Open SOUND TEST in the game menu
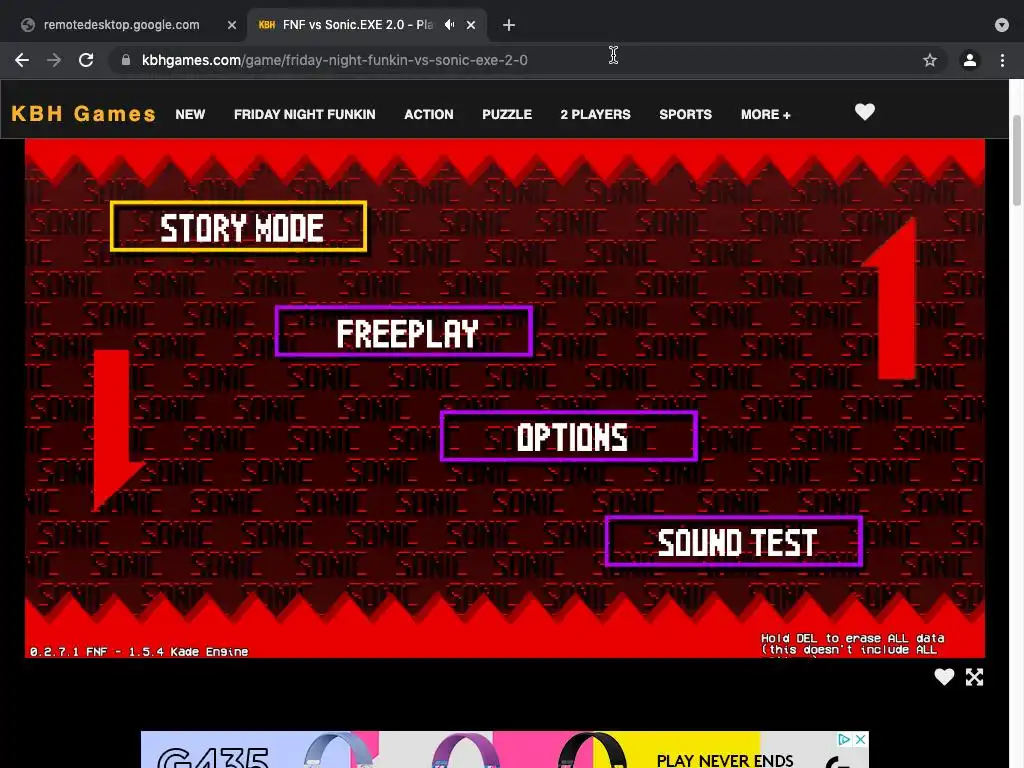The height and width of the screenshot is (768, 1024). coord(734,541)
